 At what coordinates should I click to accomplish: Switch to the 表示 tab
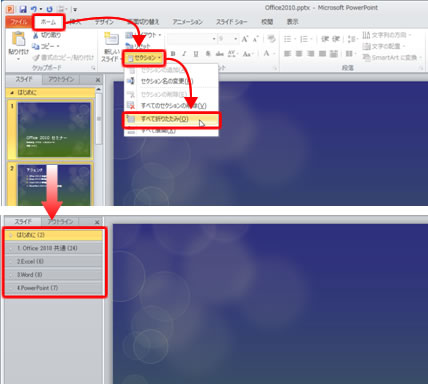pos(293,22)
